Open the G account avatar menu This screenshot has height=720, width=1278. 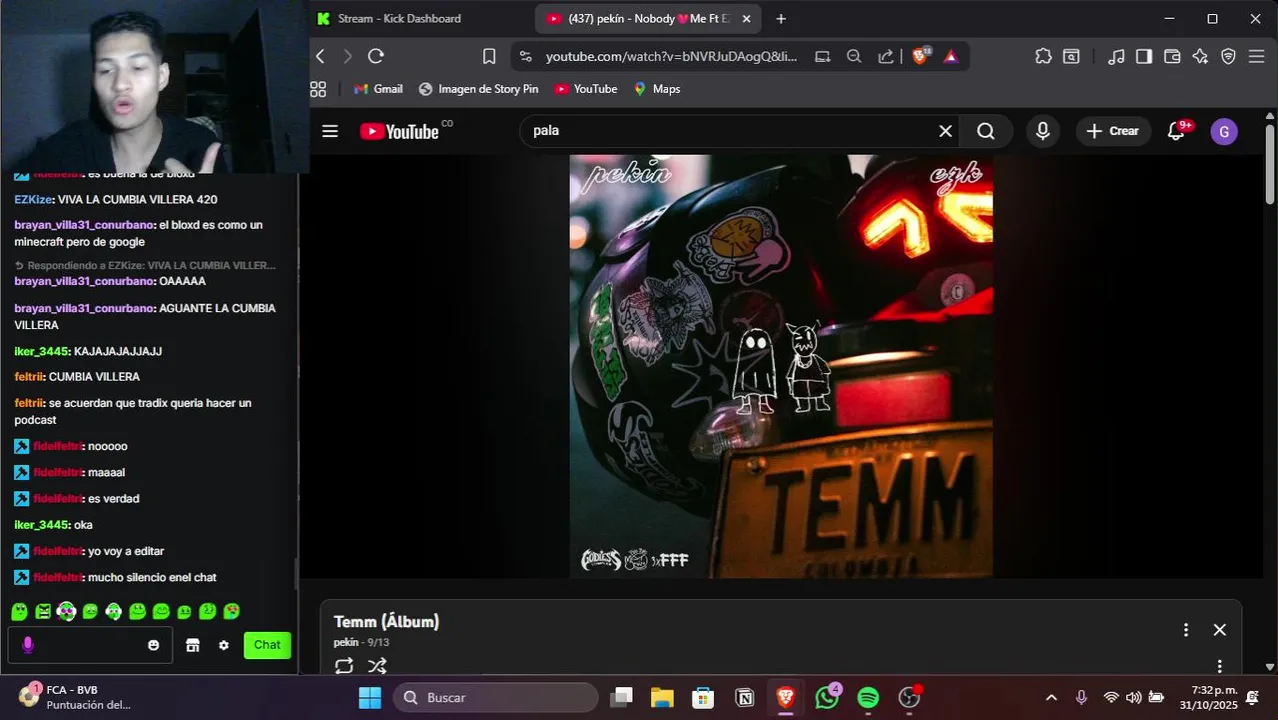click(1224, 131)
